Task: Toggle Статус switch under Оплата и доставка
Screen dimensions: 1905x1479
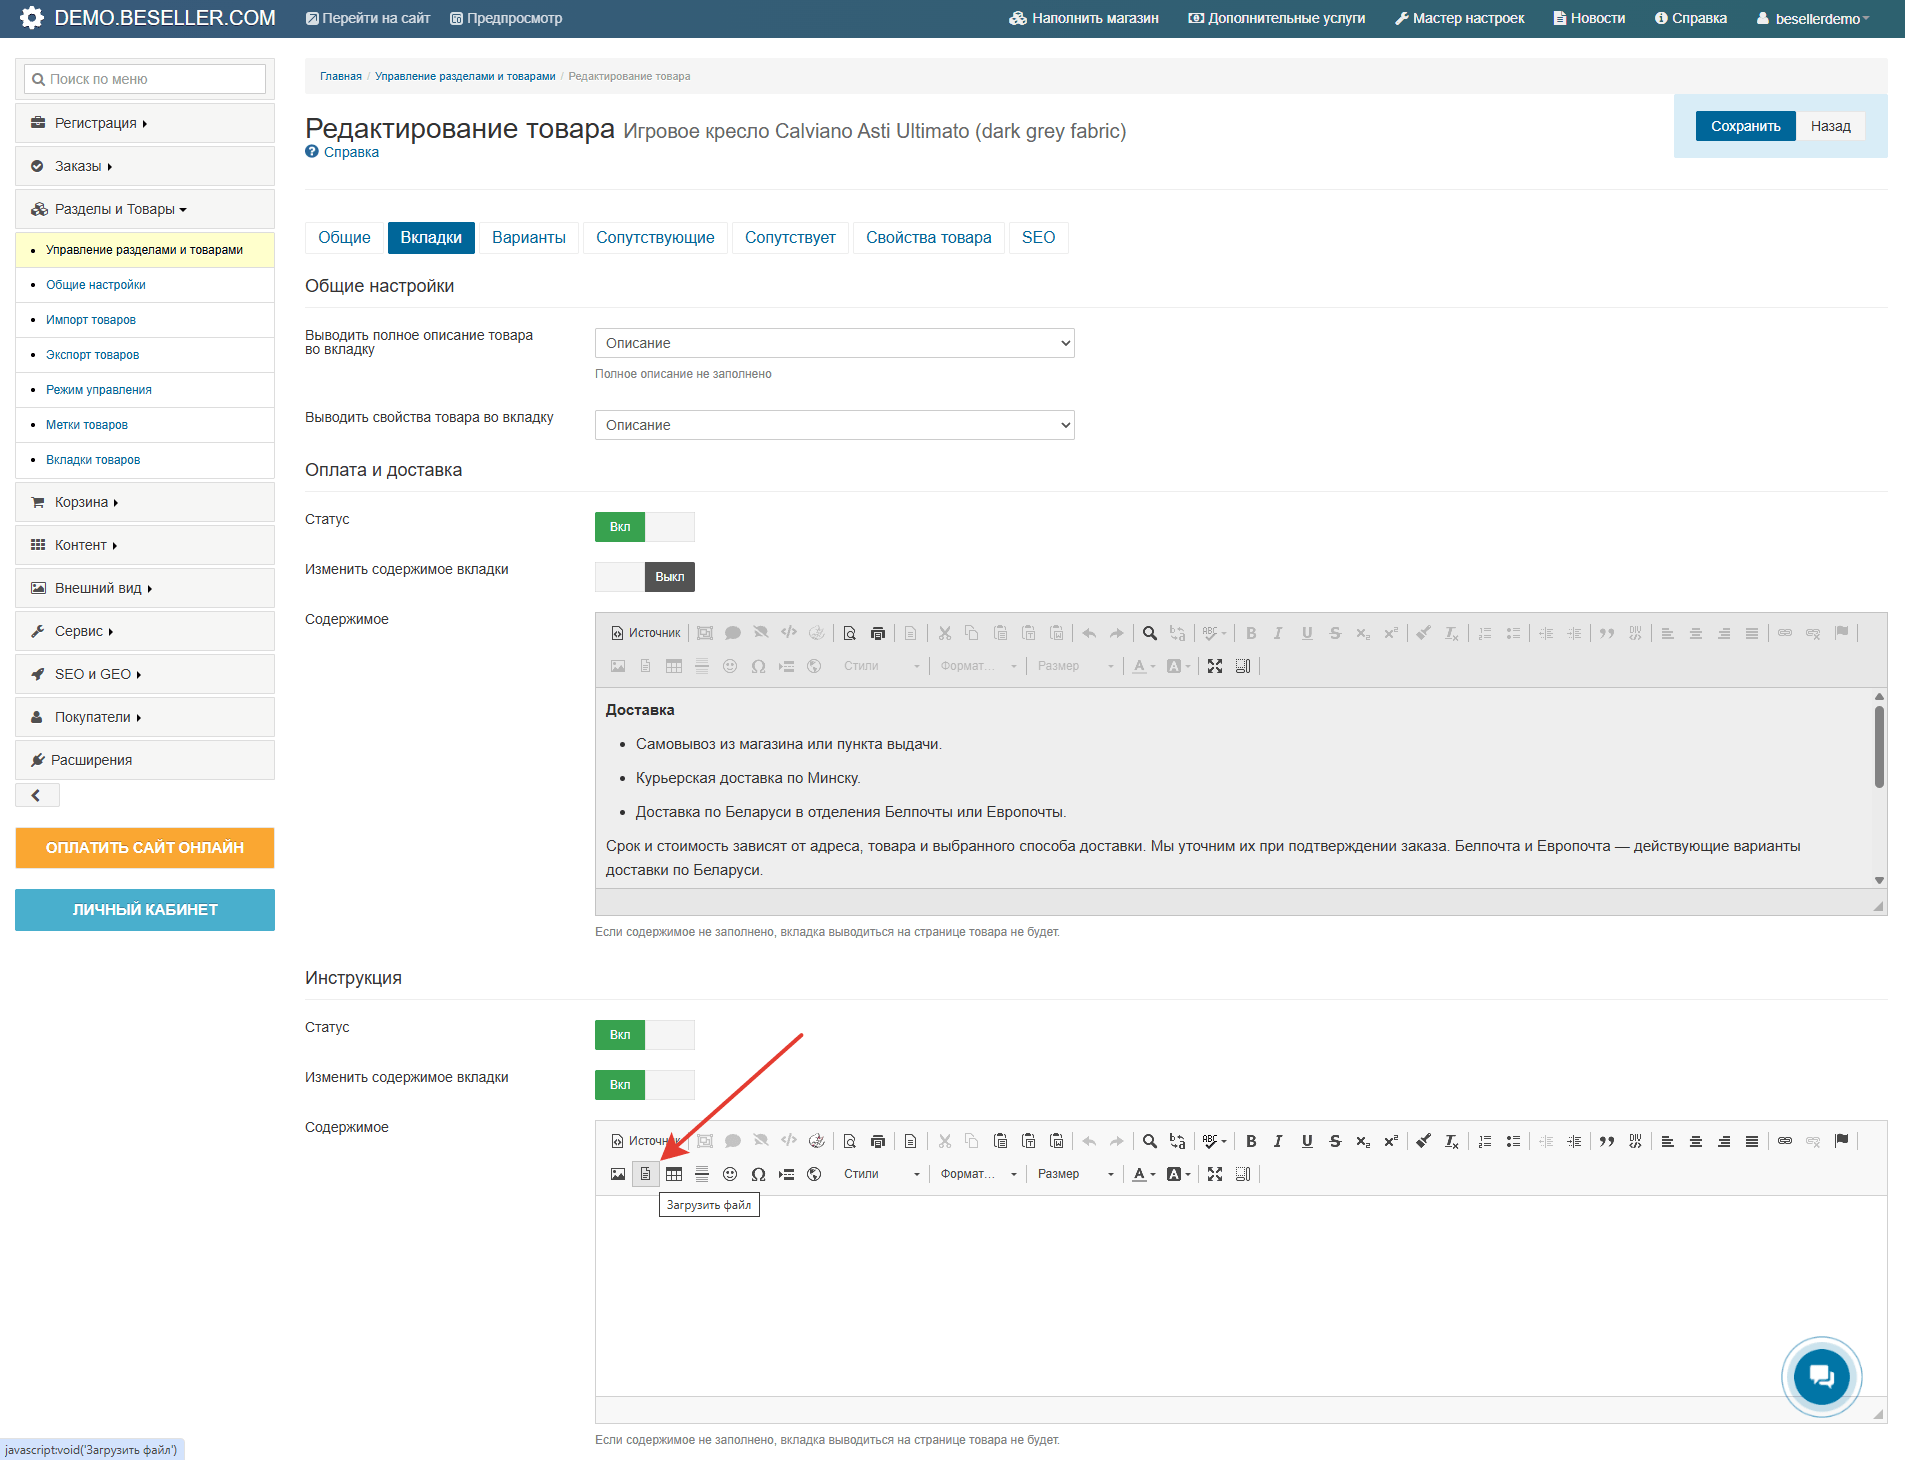Action: [x=645, y=527]
